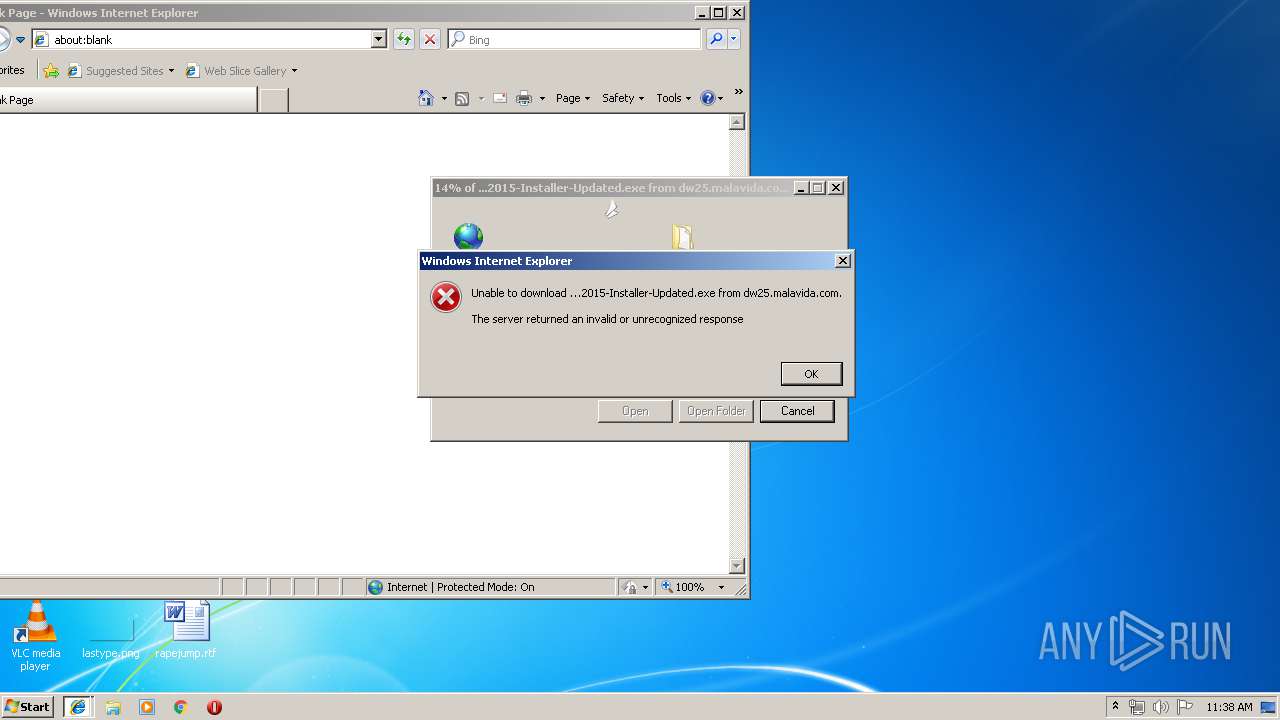Expand the Home button dropdown arrow
Viewport: 1280px width, 720px height.
pos(444,98)
